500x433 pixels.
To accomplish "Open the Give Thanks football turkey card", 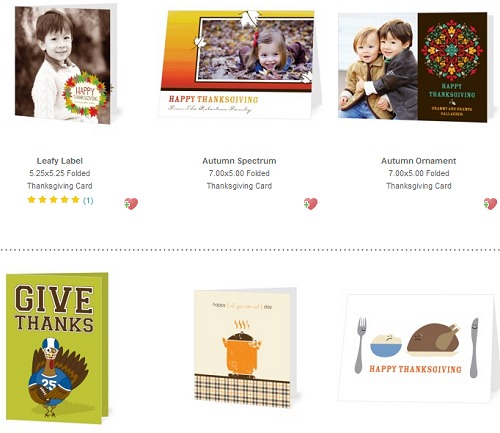I will [x=57, y=348].
